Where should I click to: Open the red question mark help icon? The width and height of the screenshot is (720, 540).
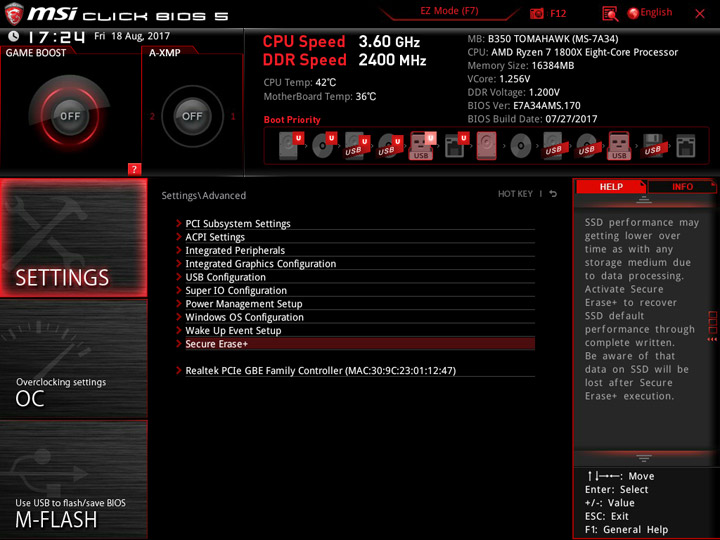point(134,169)
